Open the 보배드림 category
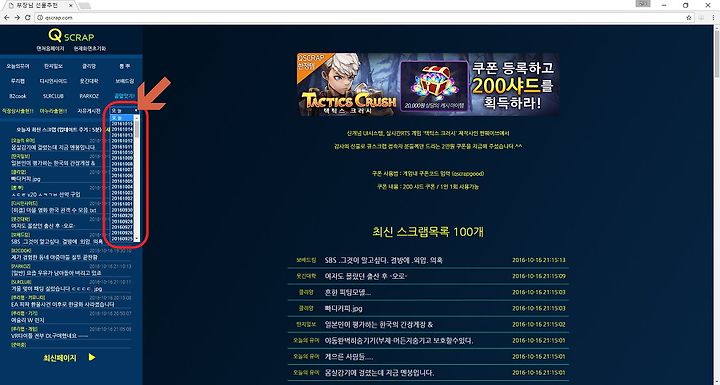The image size is (720, 385). click(124, 81)
